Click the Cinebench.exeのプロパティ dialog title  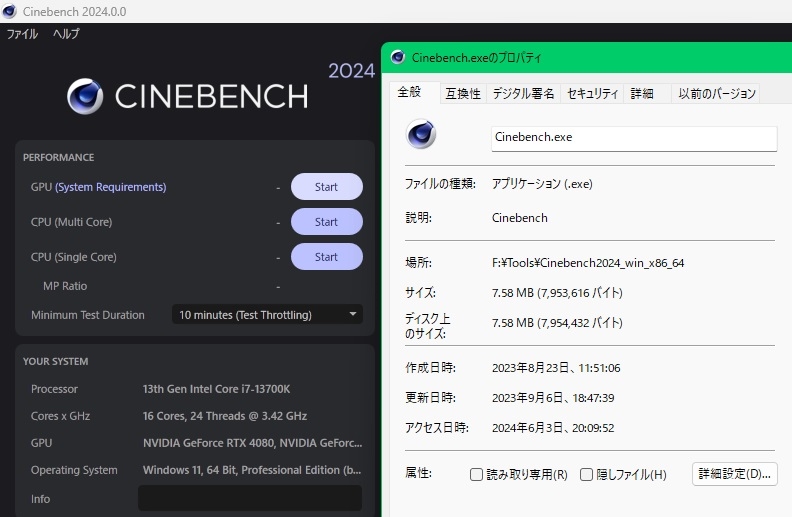[476, 58]
